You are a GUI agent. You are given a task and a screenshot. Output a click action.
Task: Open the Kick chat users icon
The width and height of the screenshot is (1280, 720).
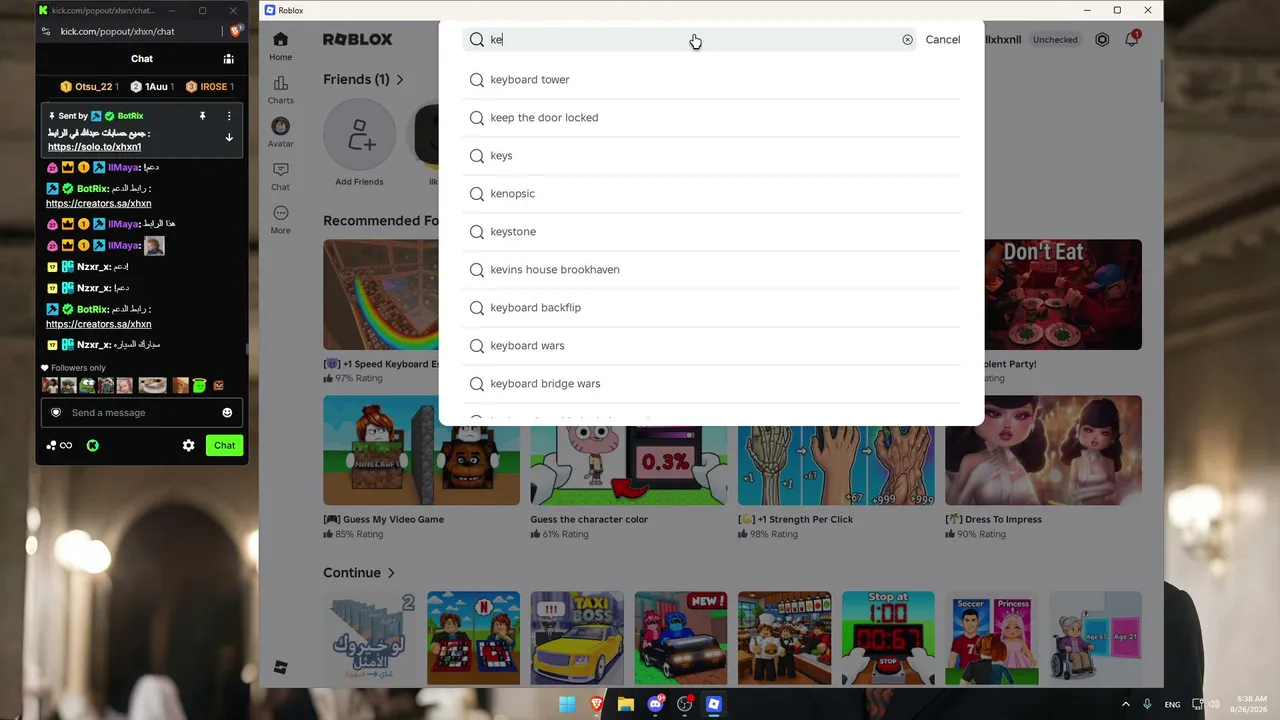229,59
